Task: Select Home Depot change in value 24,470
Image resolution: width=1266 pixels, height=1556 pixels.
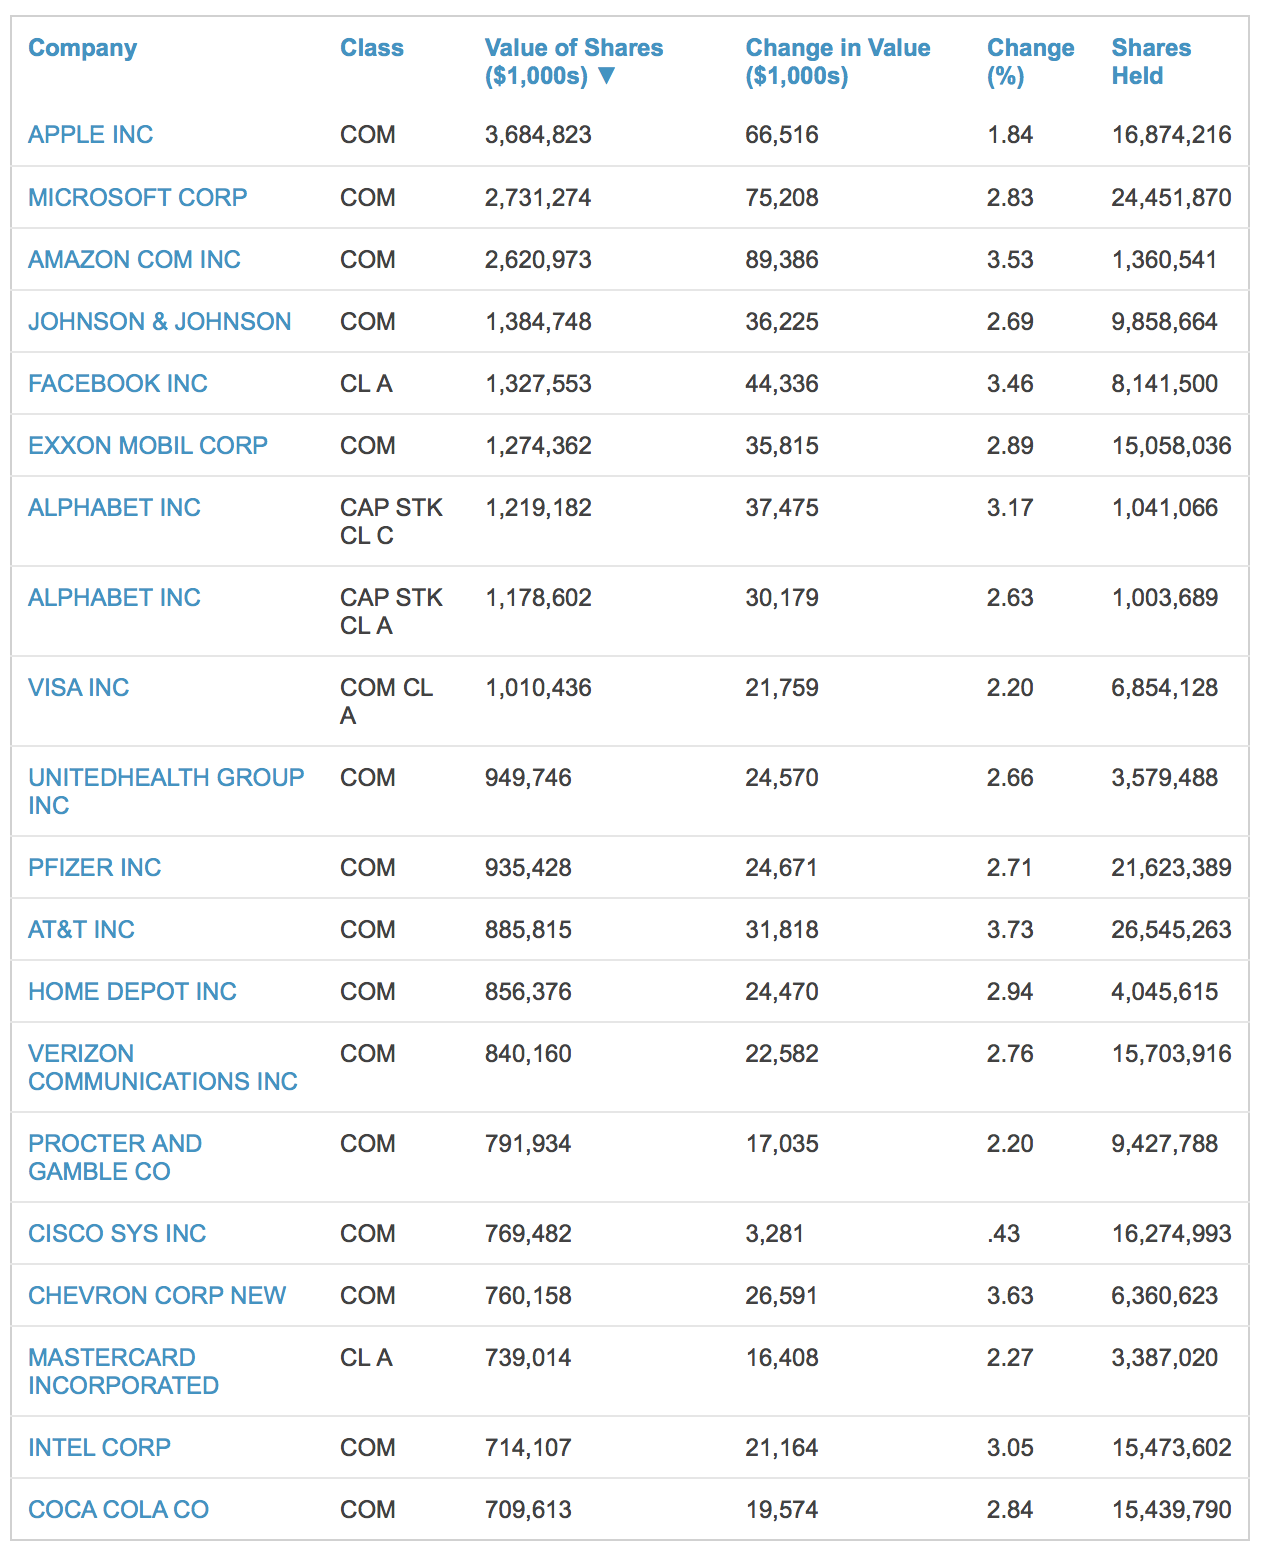Action: [782, 992]
